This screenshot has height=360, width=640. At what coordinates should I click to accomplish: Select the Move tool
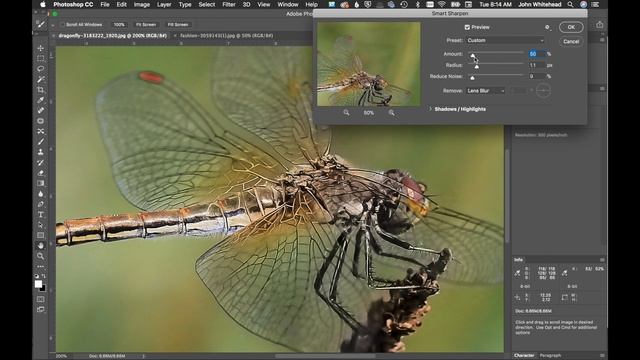[x=40, y=48]
